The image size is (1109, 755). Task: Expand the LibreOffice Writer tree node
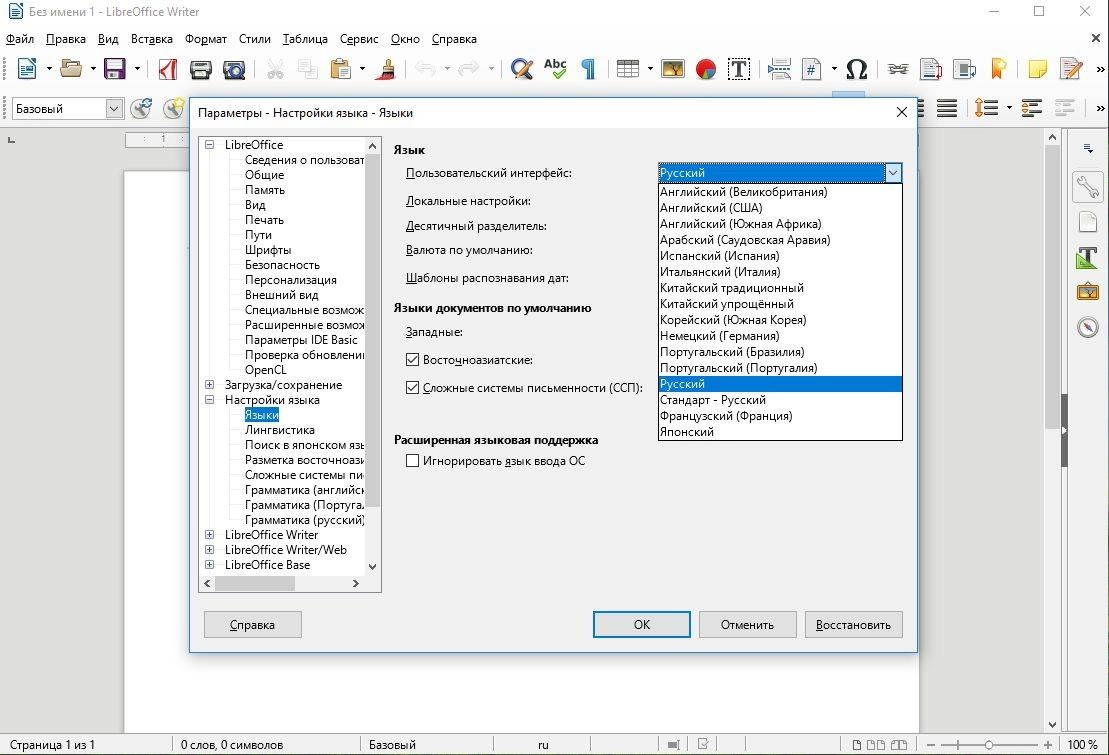pyautogui.click(x=209, y=535)
